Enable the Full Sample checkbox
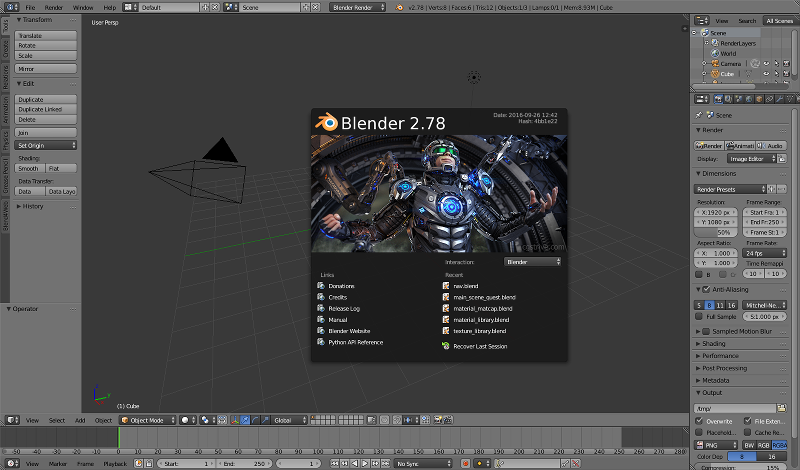This screenshot has height=470, width=800. tap(700, 316)
